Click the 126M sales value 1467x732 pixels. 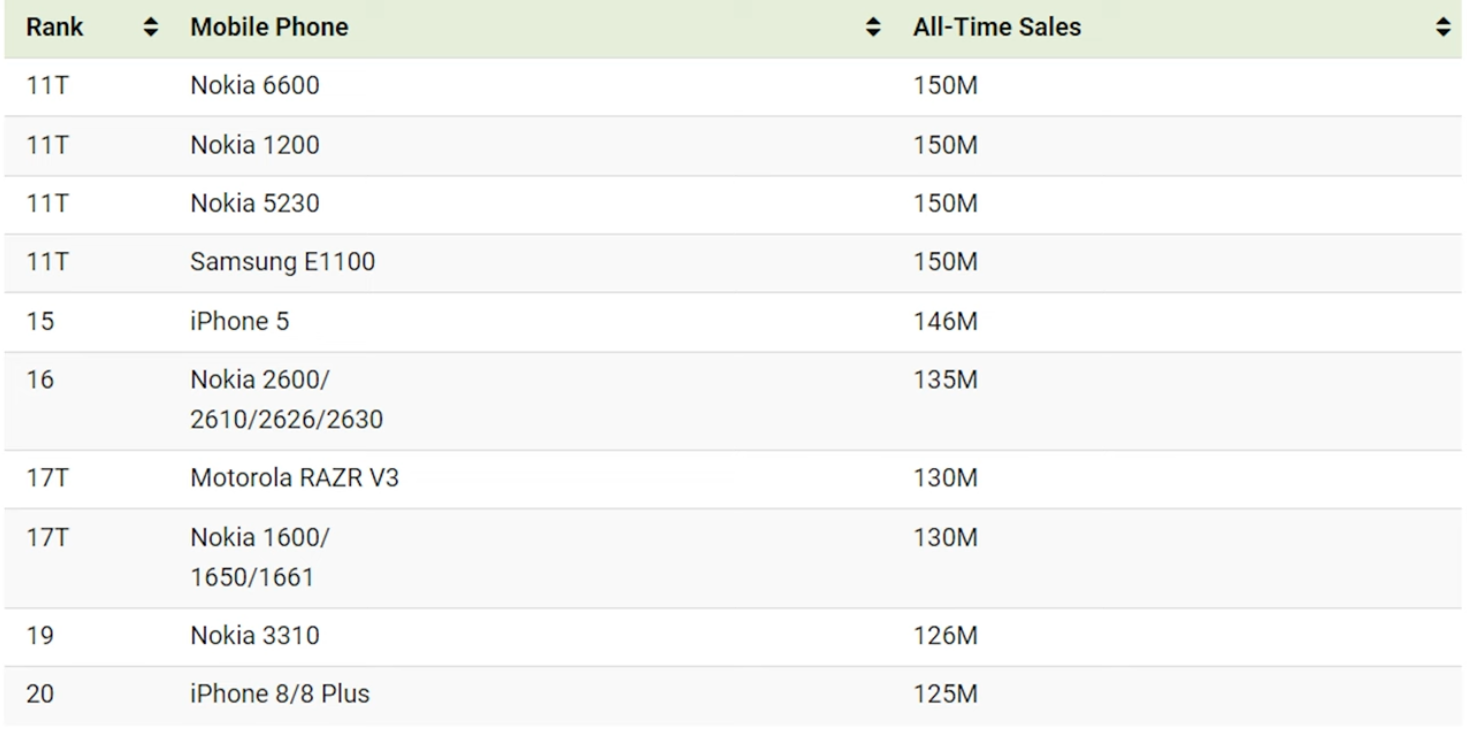pos(945,636)
